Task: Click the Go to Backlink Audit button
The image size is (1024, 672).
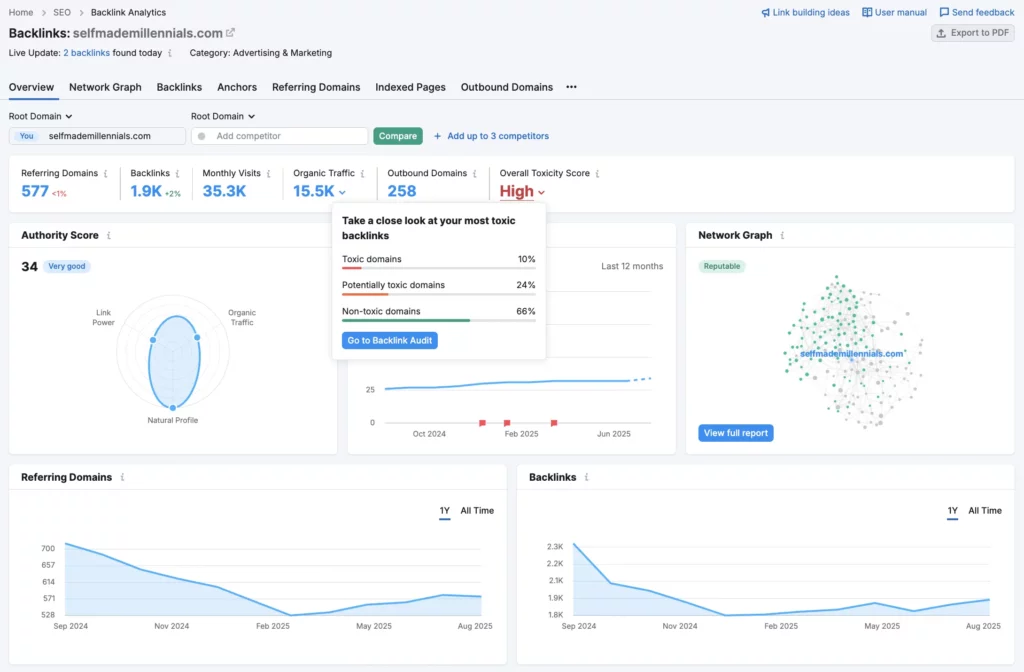Action: click(x=389, y=340)
